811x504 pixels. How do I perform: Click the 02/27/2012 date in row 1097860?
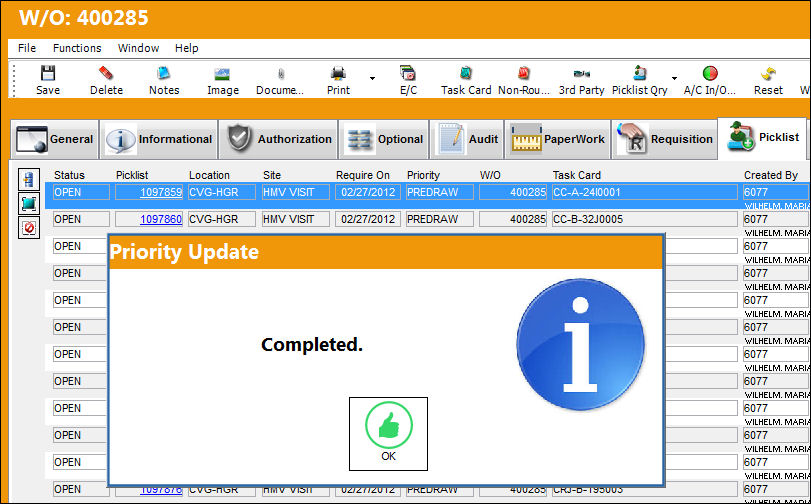click(368, 219)
